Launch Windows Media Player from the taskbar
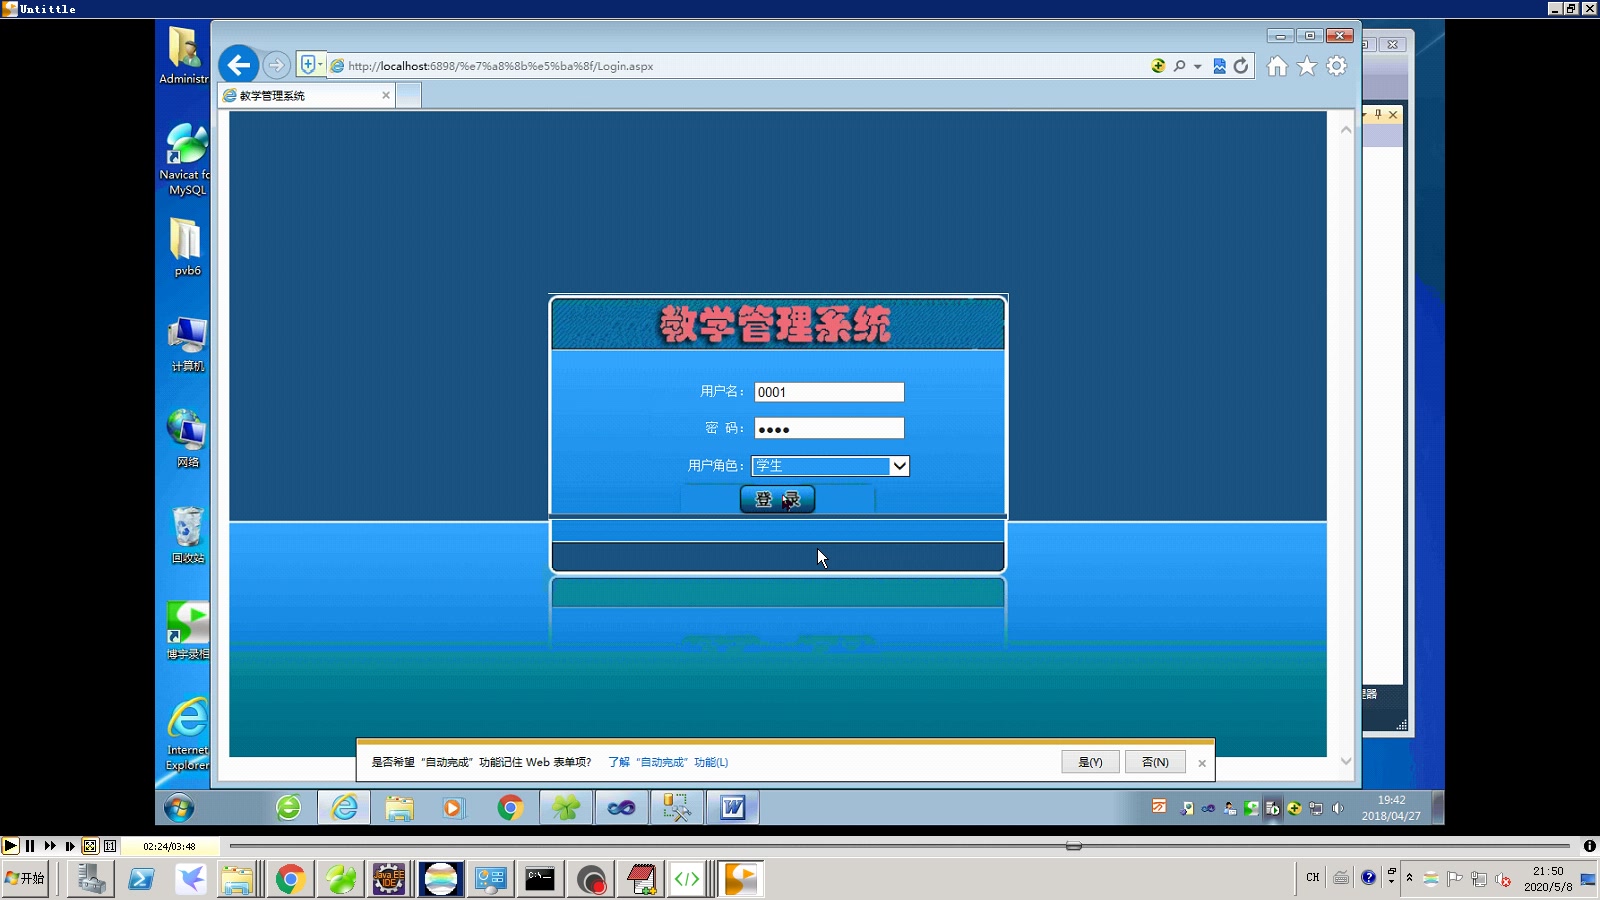This screenshot has height=900, width=1600. [x=454, y=807]
